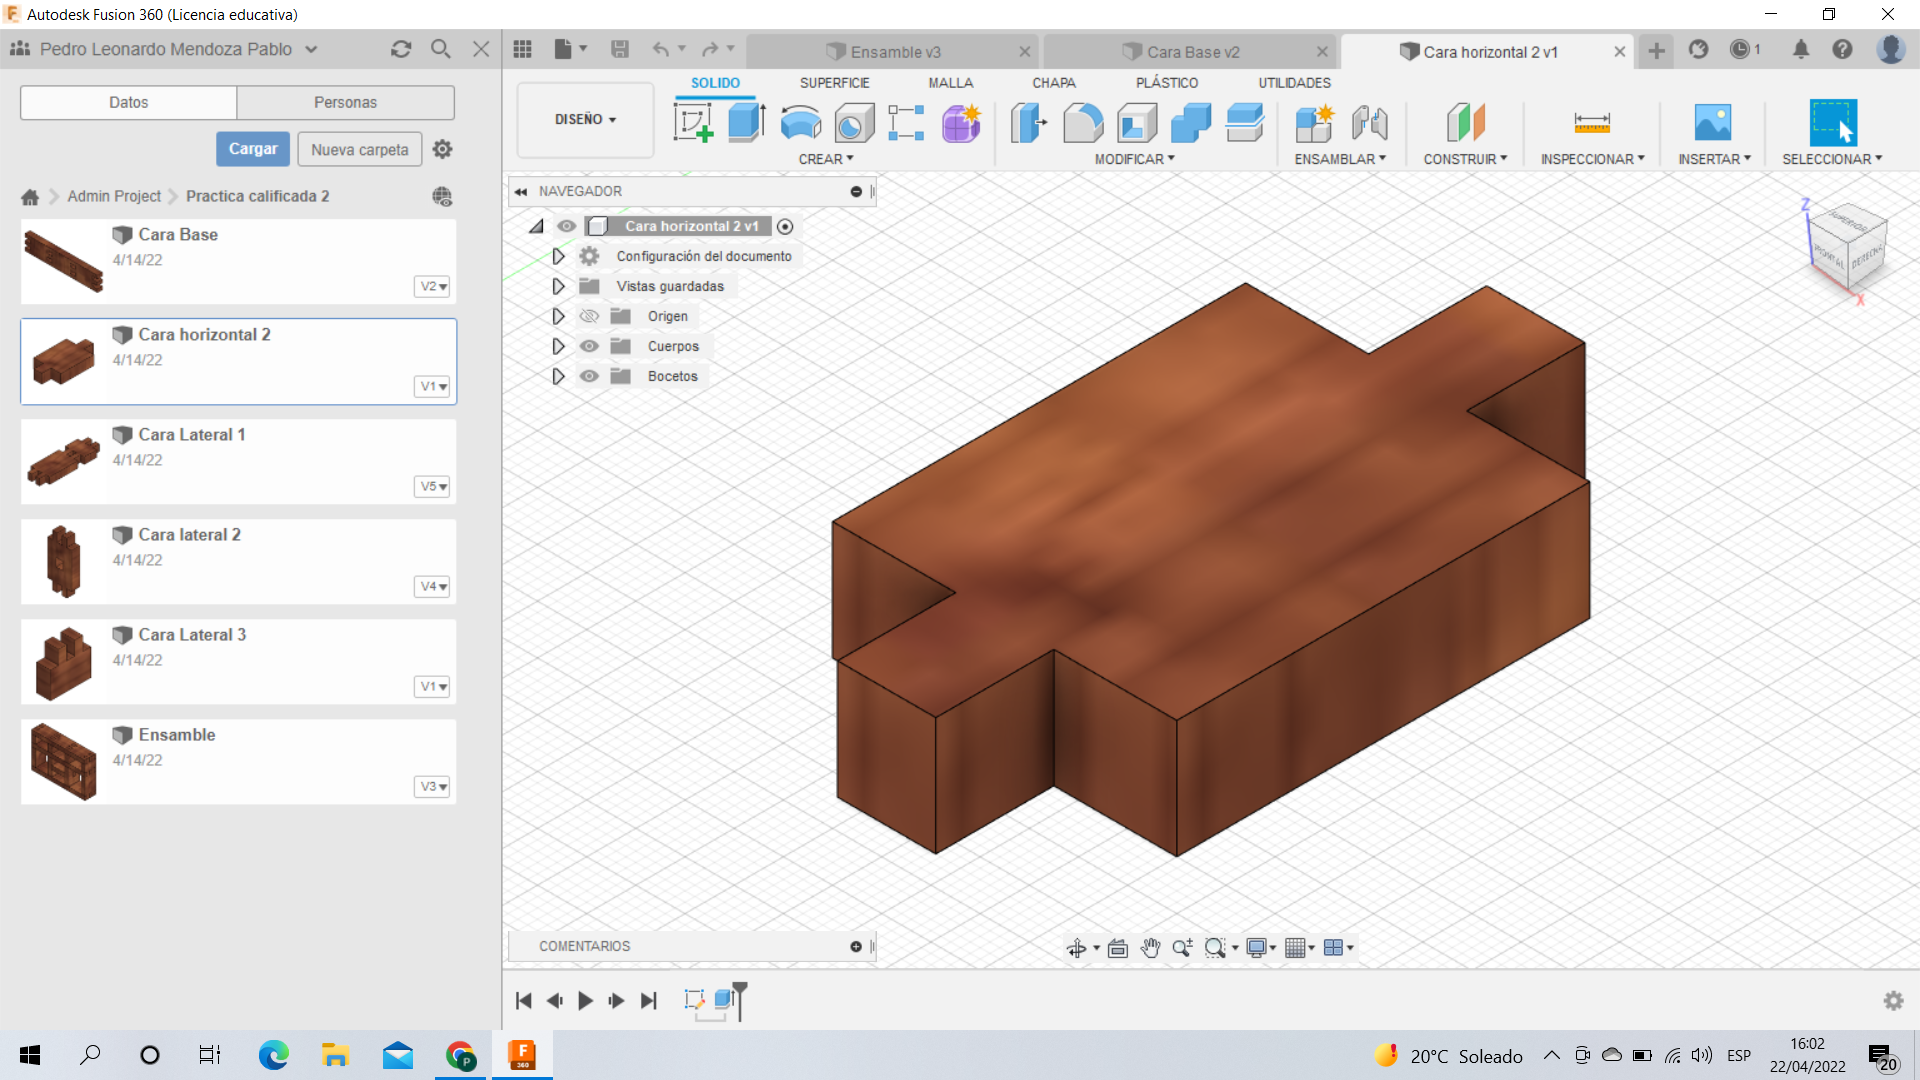1920x1080 pixels.
Task: Click the Nueva carpeta button
Action: (359, 149)
